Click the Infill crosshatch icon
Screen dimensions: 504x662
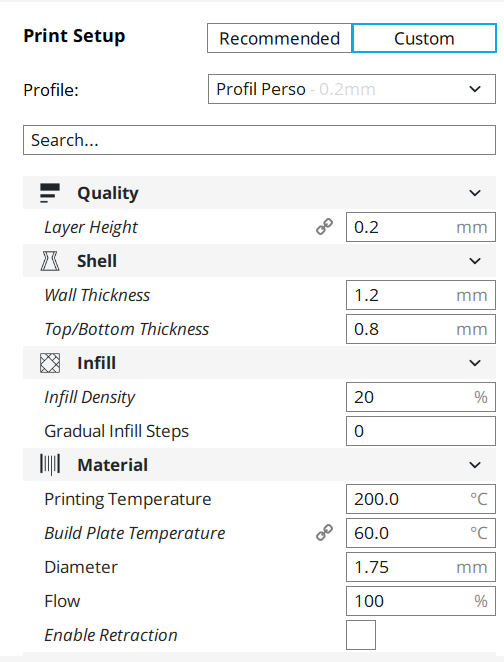[50, 363]
